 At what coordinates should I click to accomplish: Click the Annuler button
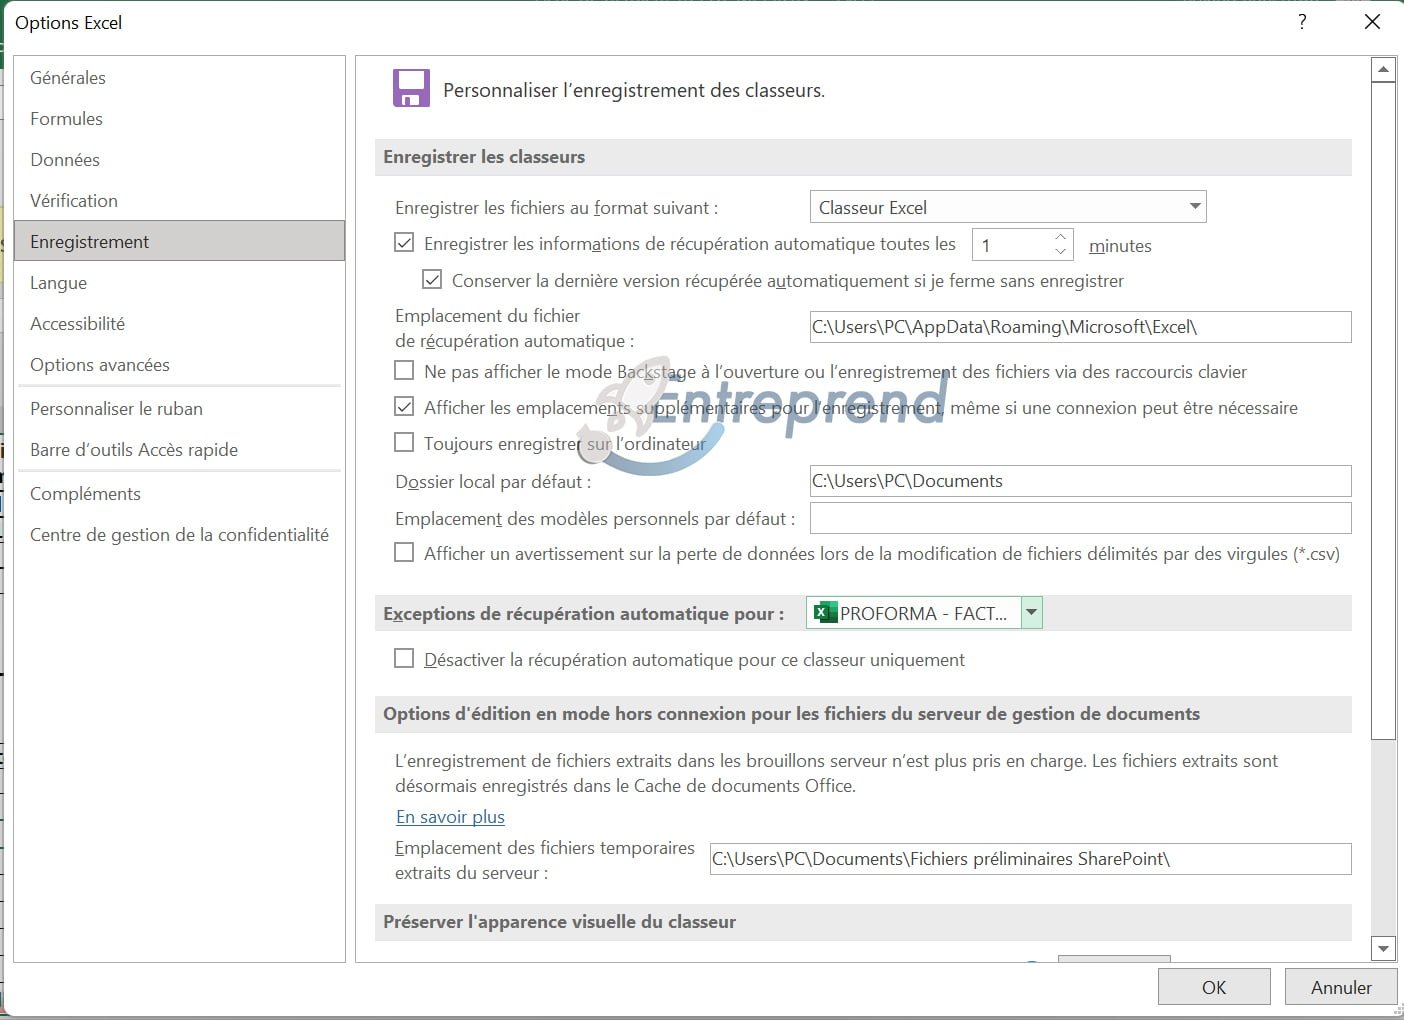(1340, 987)
